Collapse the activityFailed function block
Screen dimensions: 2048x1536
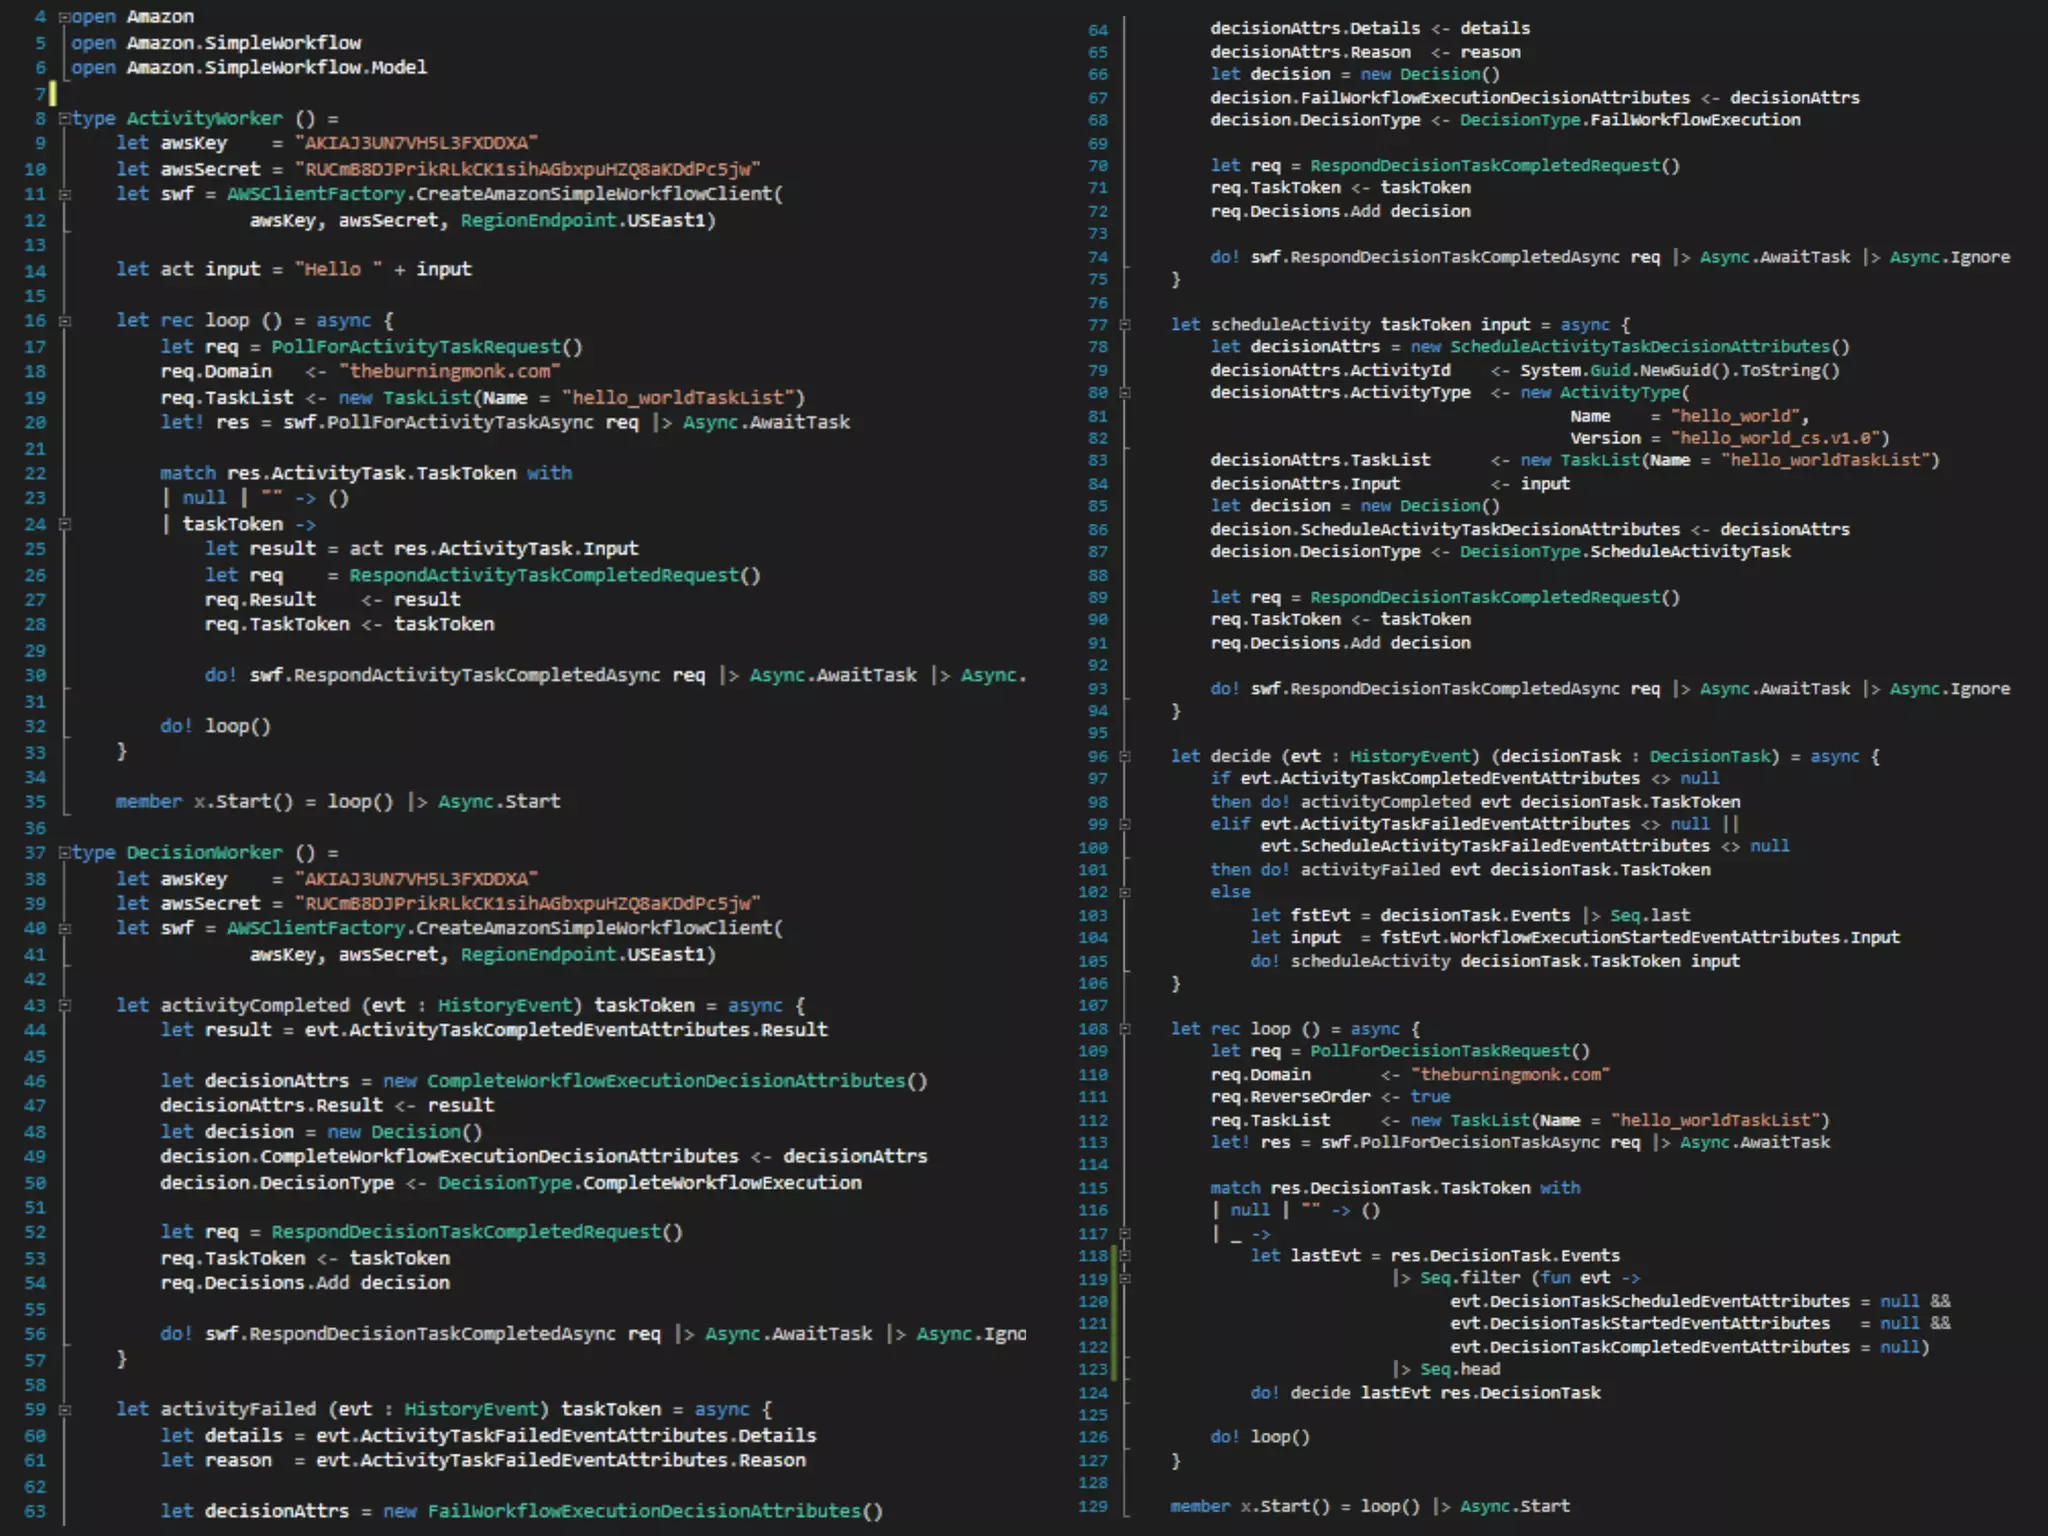(x=64, y=1410)
